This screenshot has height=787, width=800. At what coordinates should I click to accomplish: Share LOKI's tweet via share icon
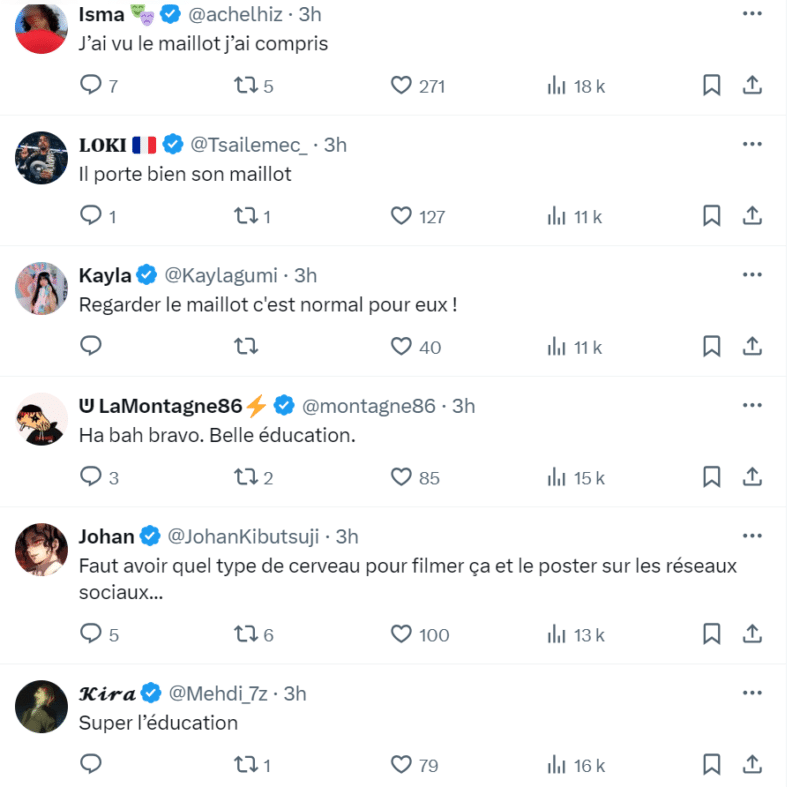[x=753, y=216]
